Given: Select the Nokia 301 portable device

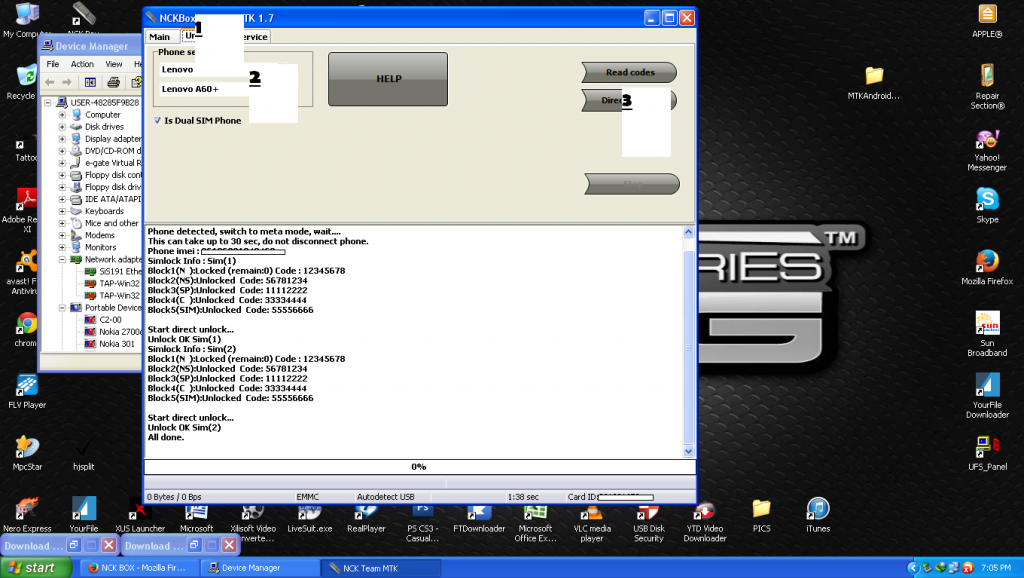Looking at the screenshot, I should tap(116, 343).
